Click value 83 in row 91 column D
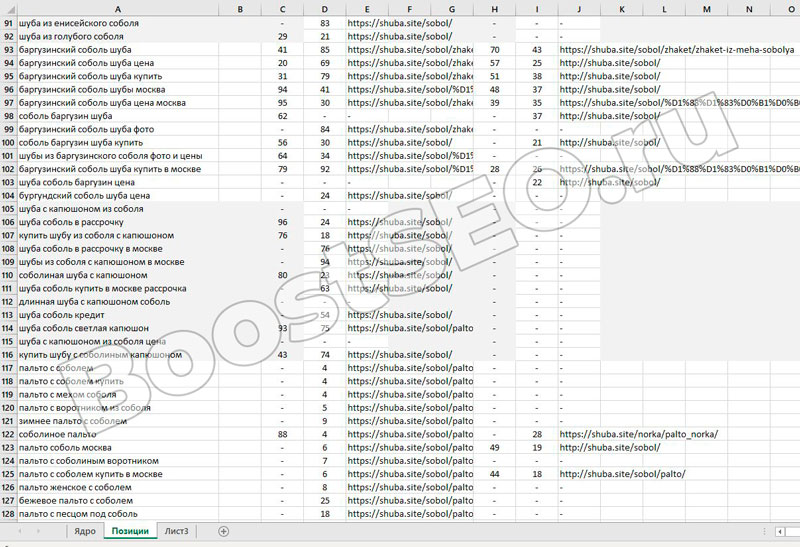 (324, 23)
